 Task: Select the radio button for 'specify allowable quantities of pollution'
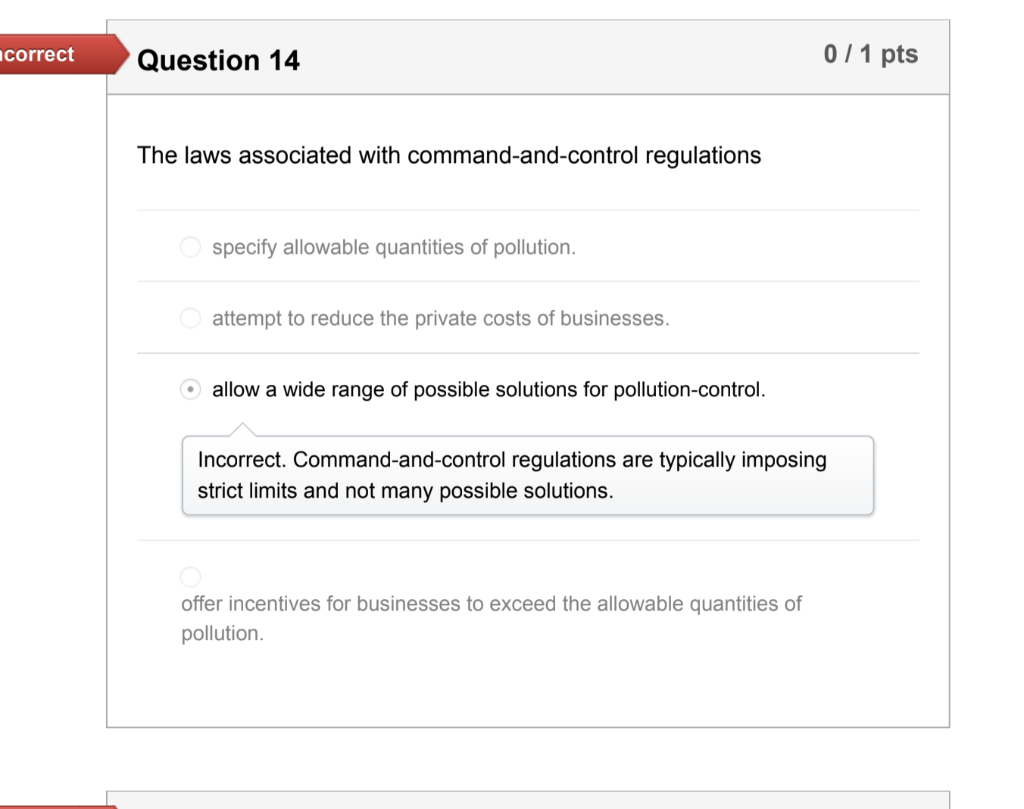coord(190,246)
